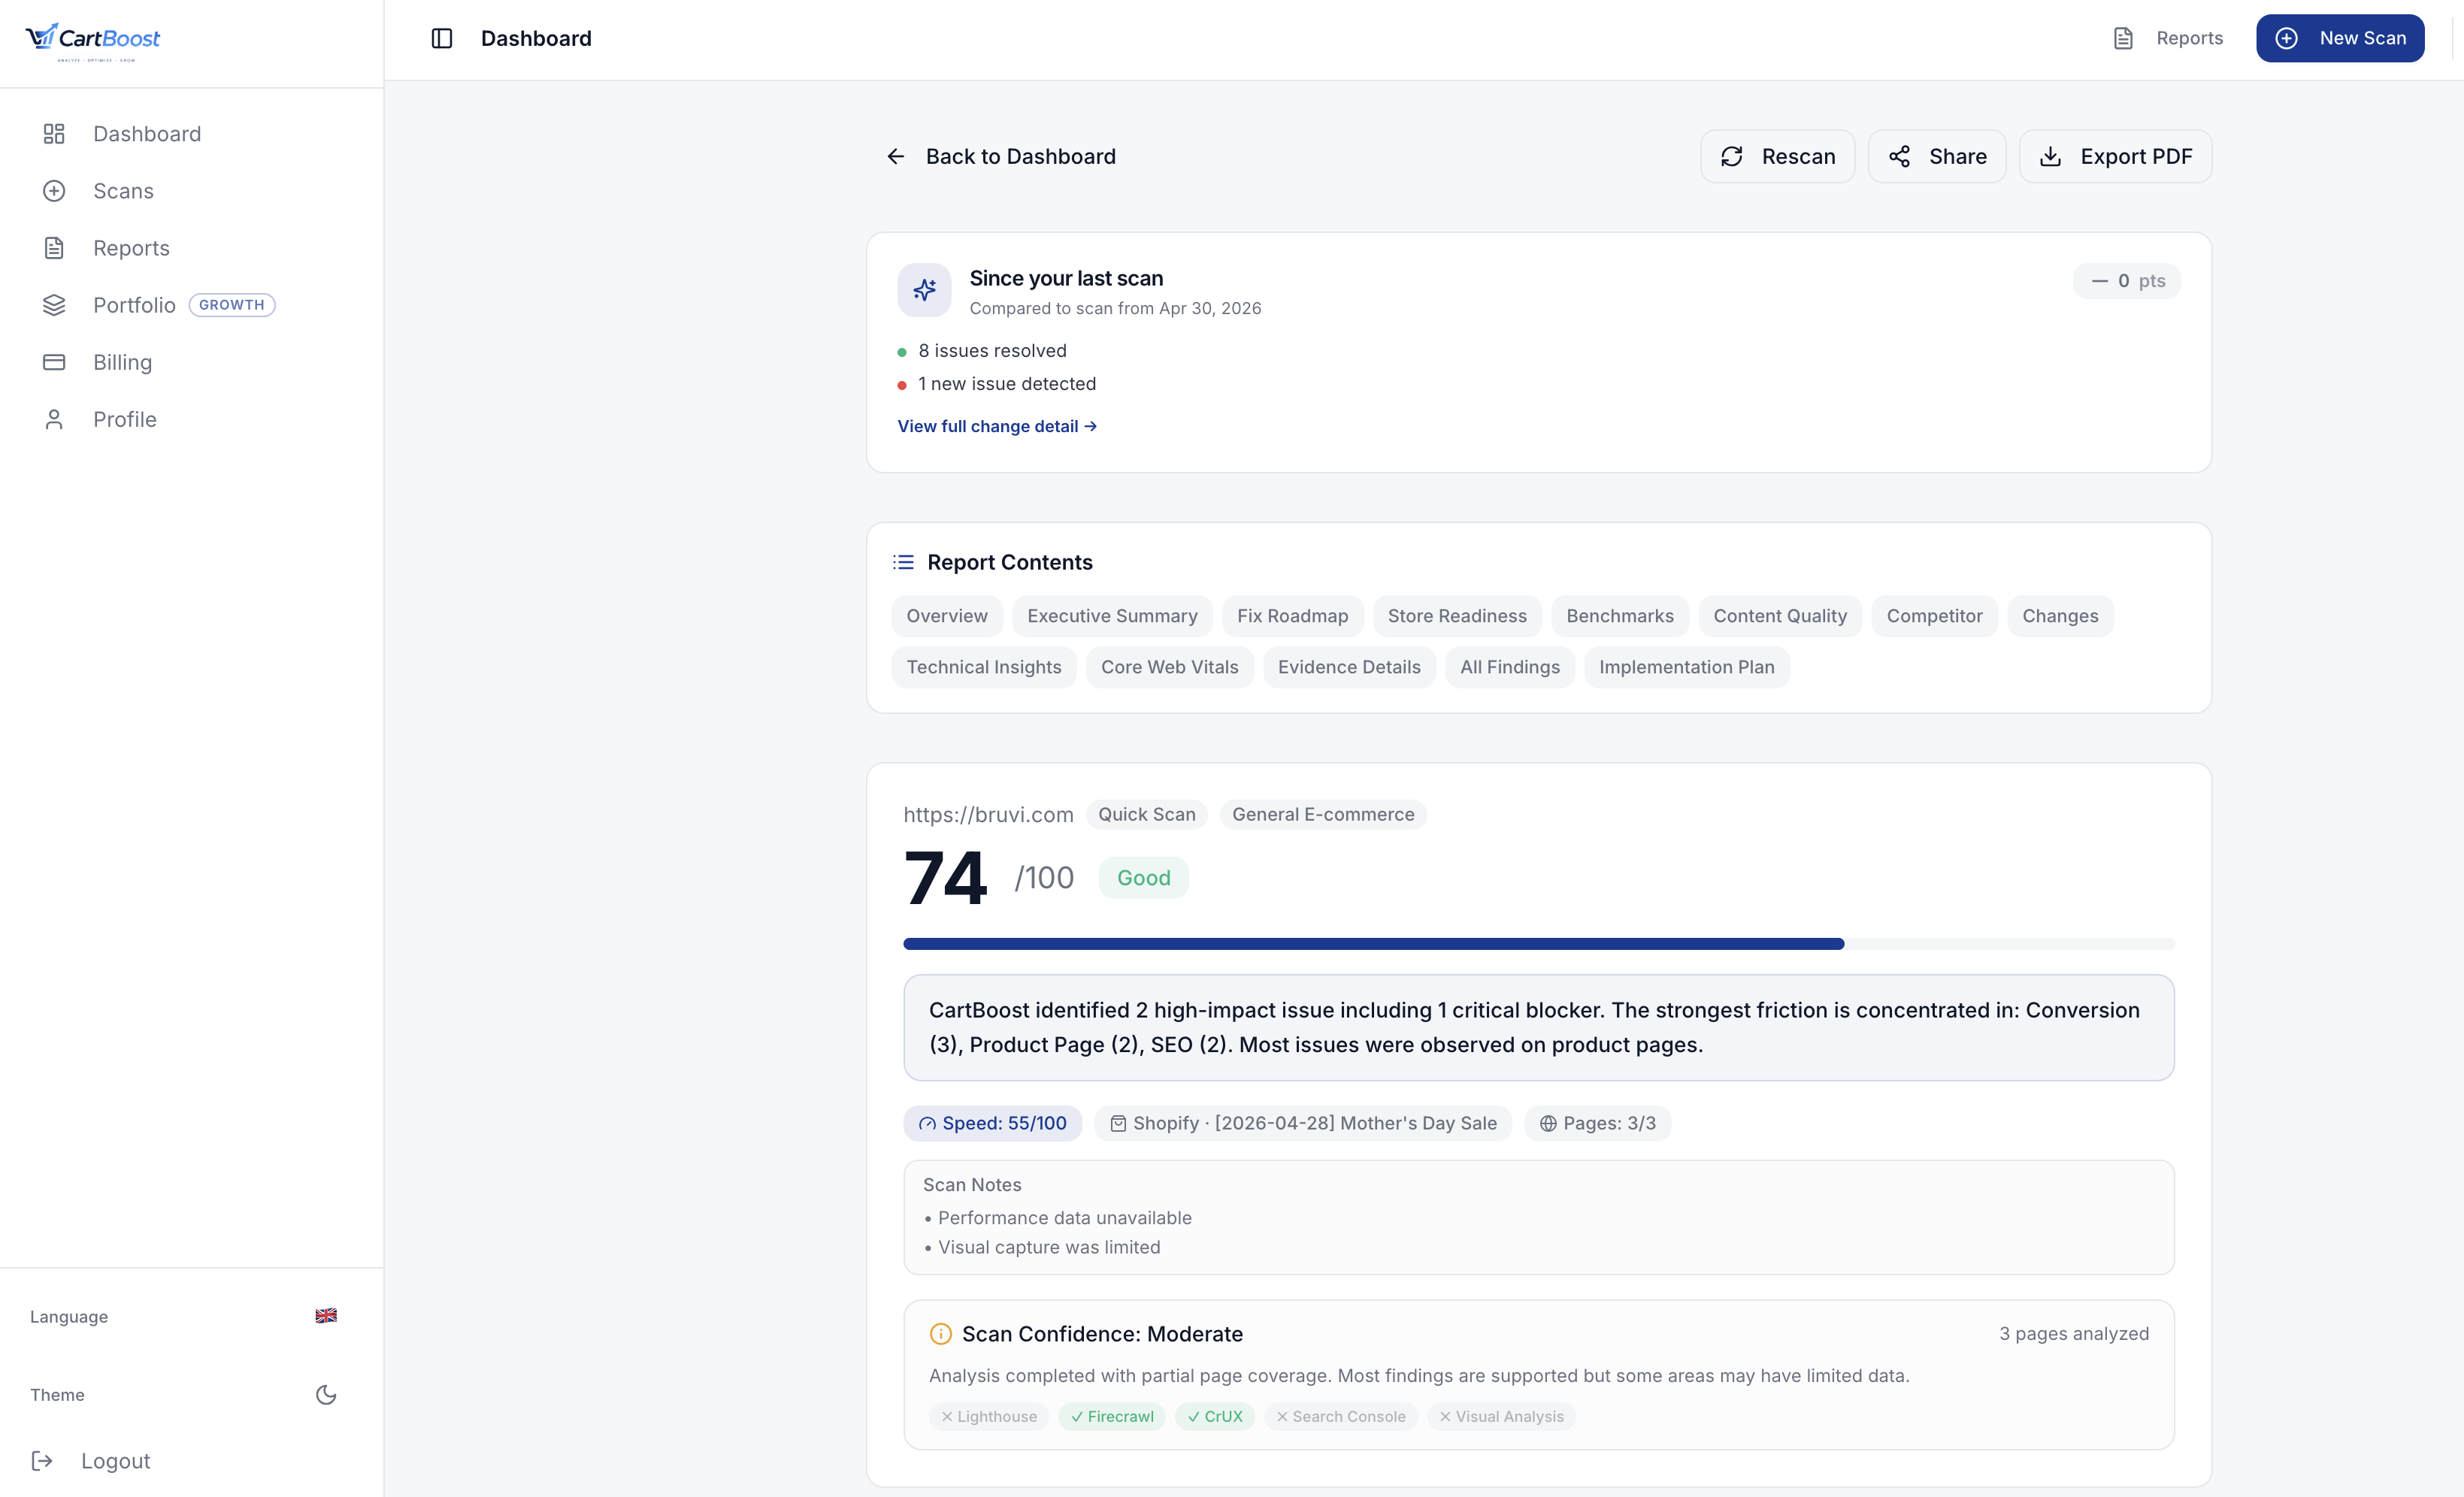Click the 1 new issue detected line

pyautogui.click(x=996, y=384)
